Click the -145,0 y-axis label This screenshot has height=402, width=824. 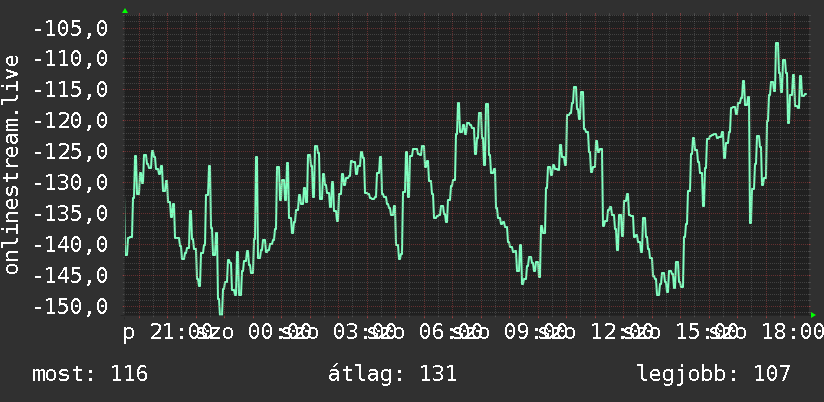[x=70, y=275]
